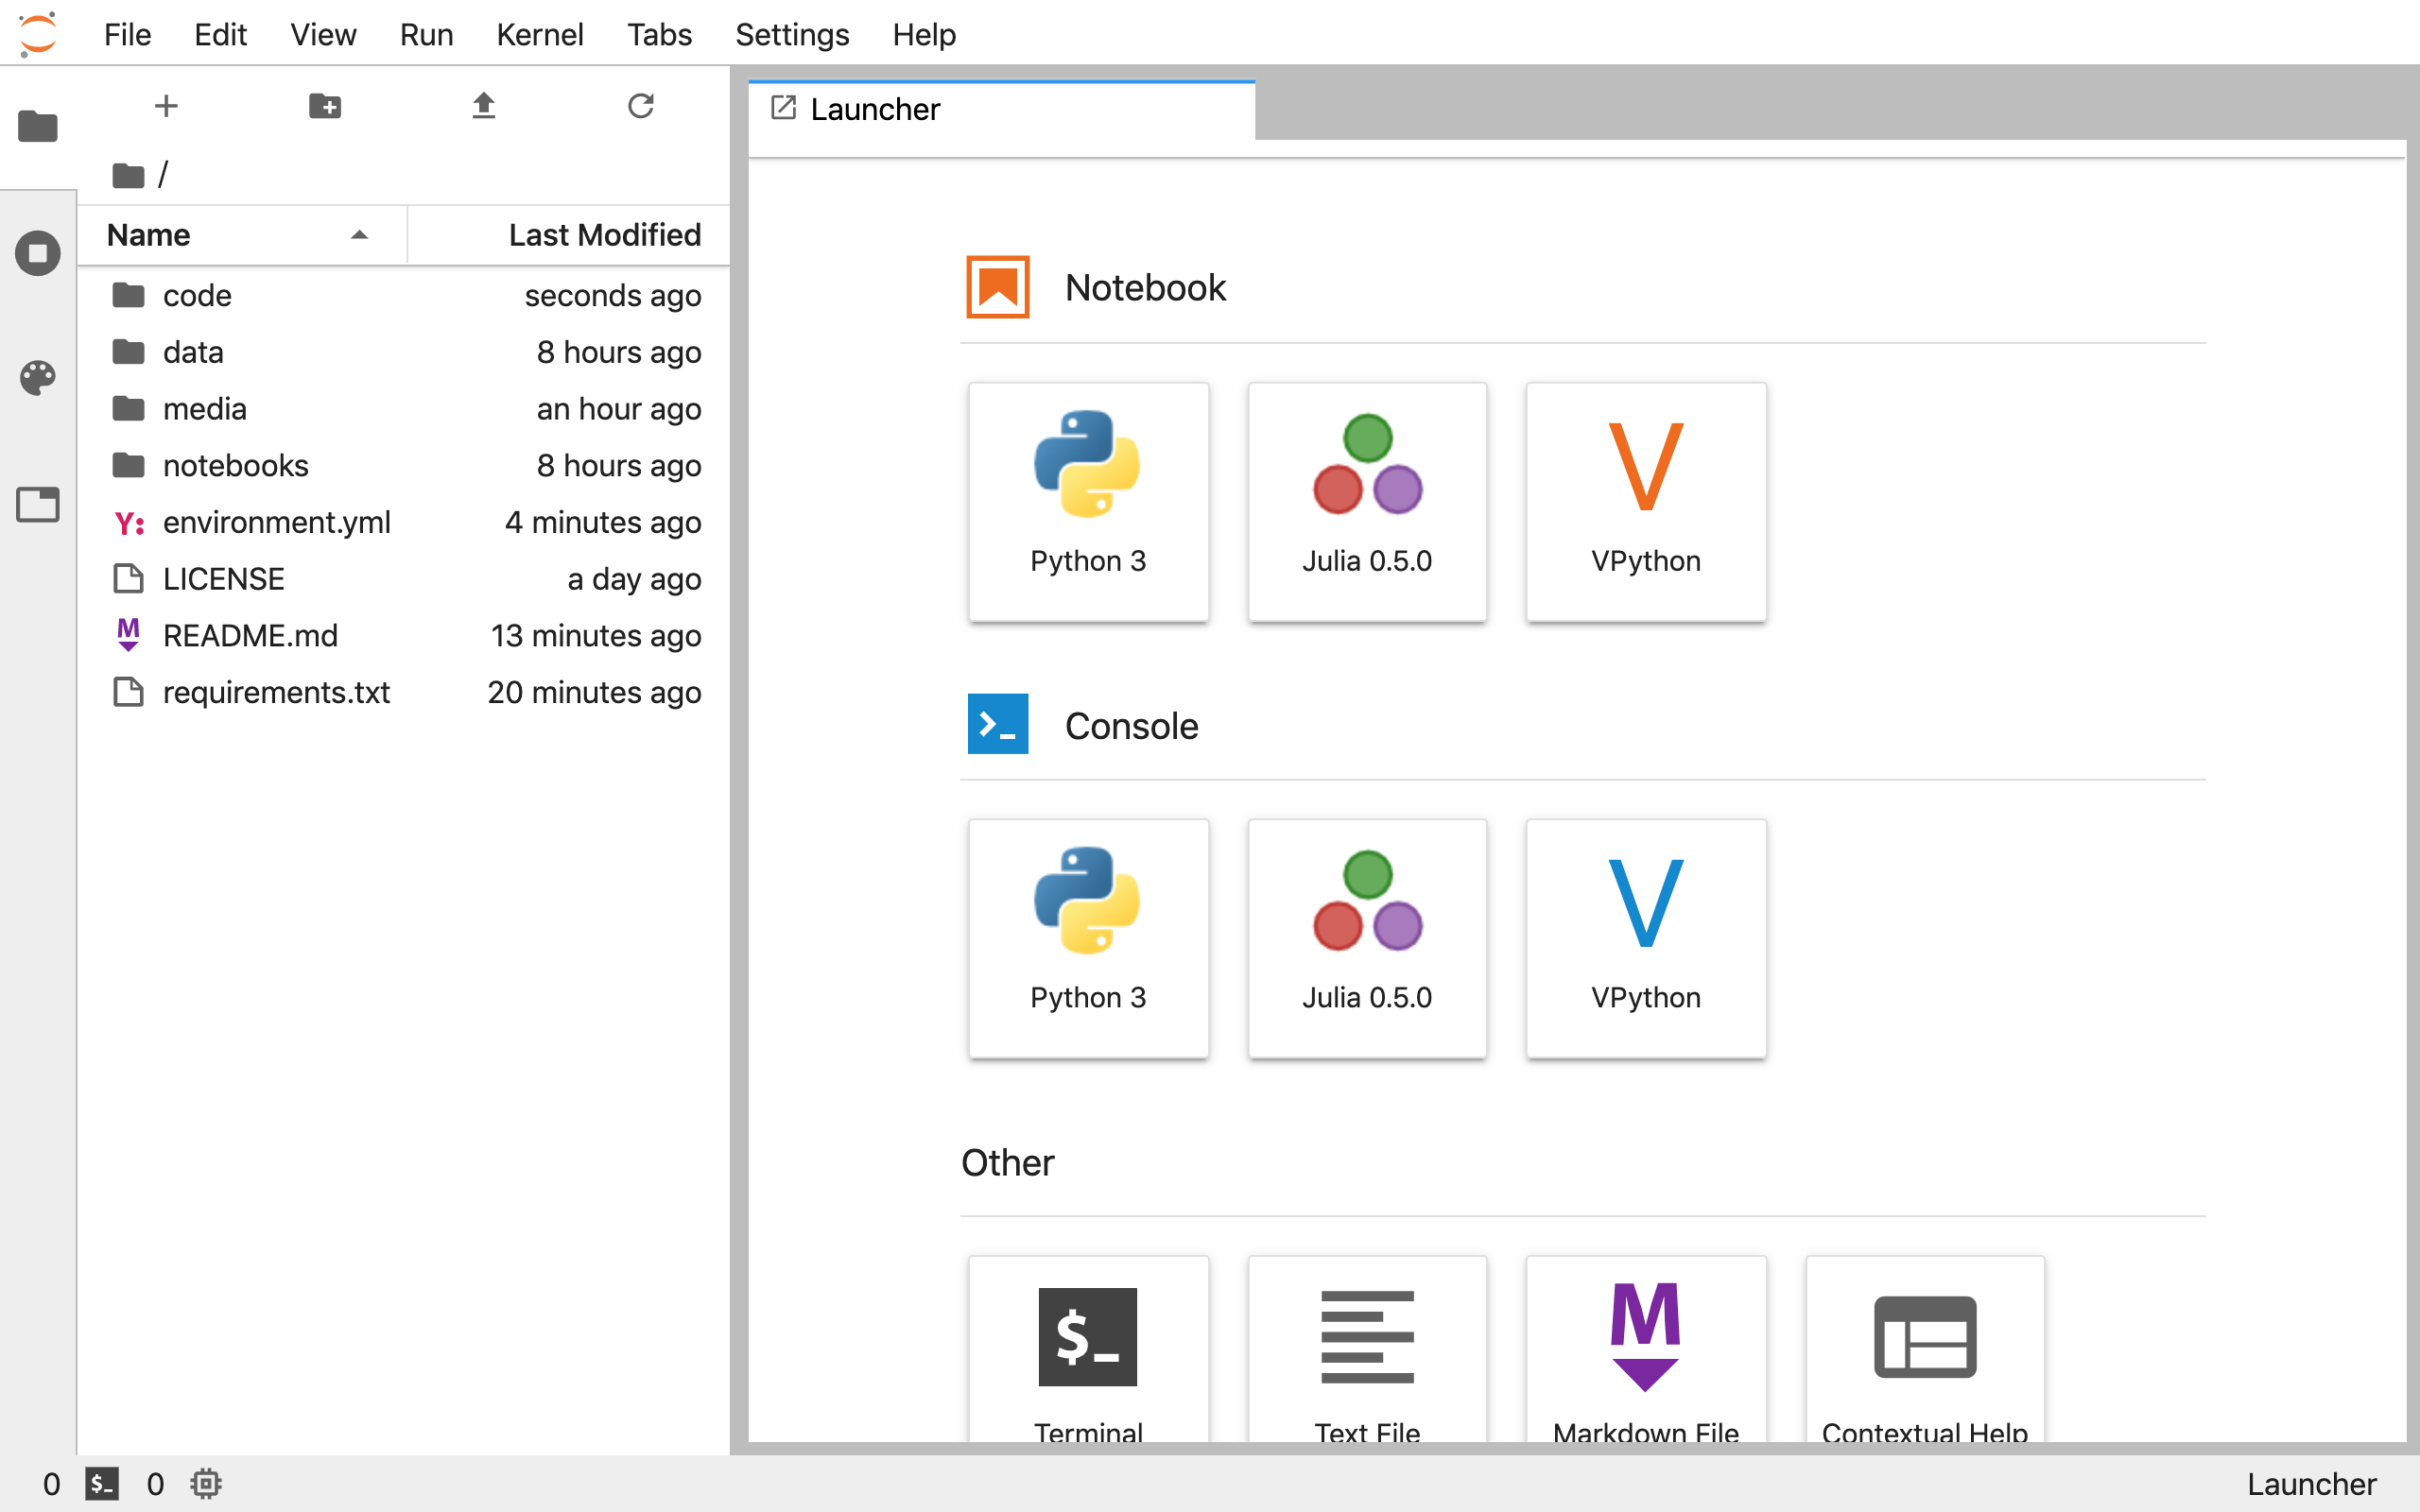Open a new Terminal from launcher
2420x1512 pixels.
1088,1349
